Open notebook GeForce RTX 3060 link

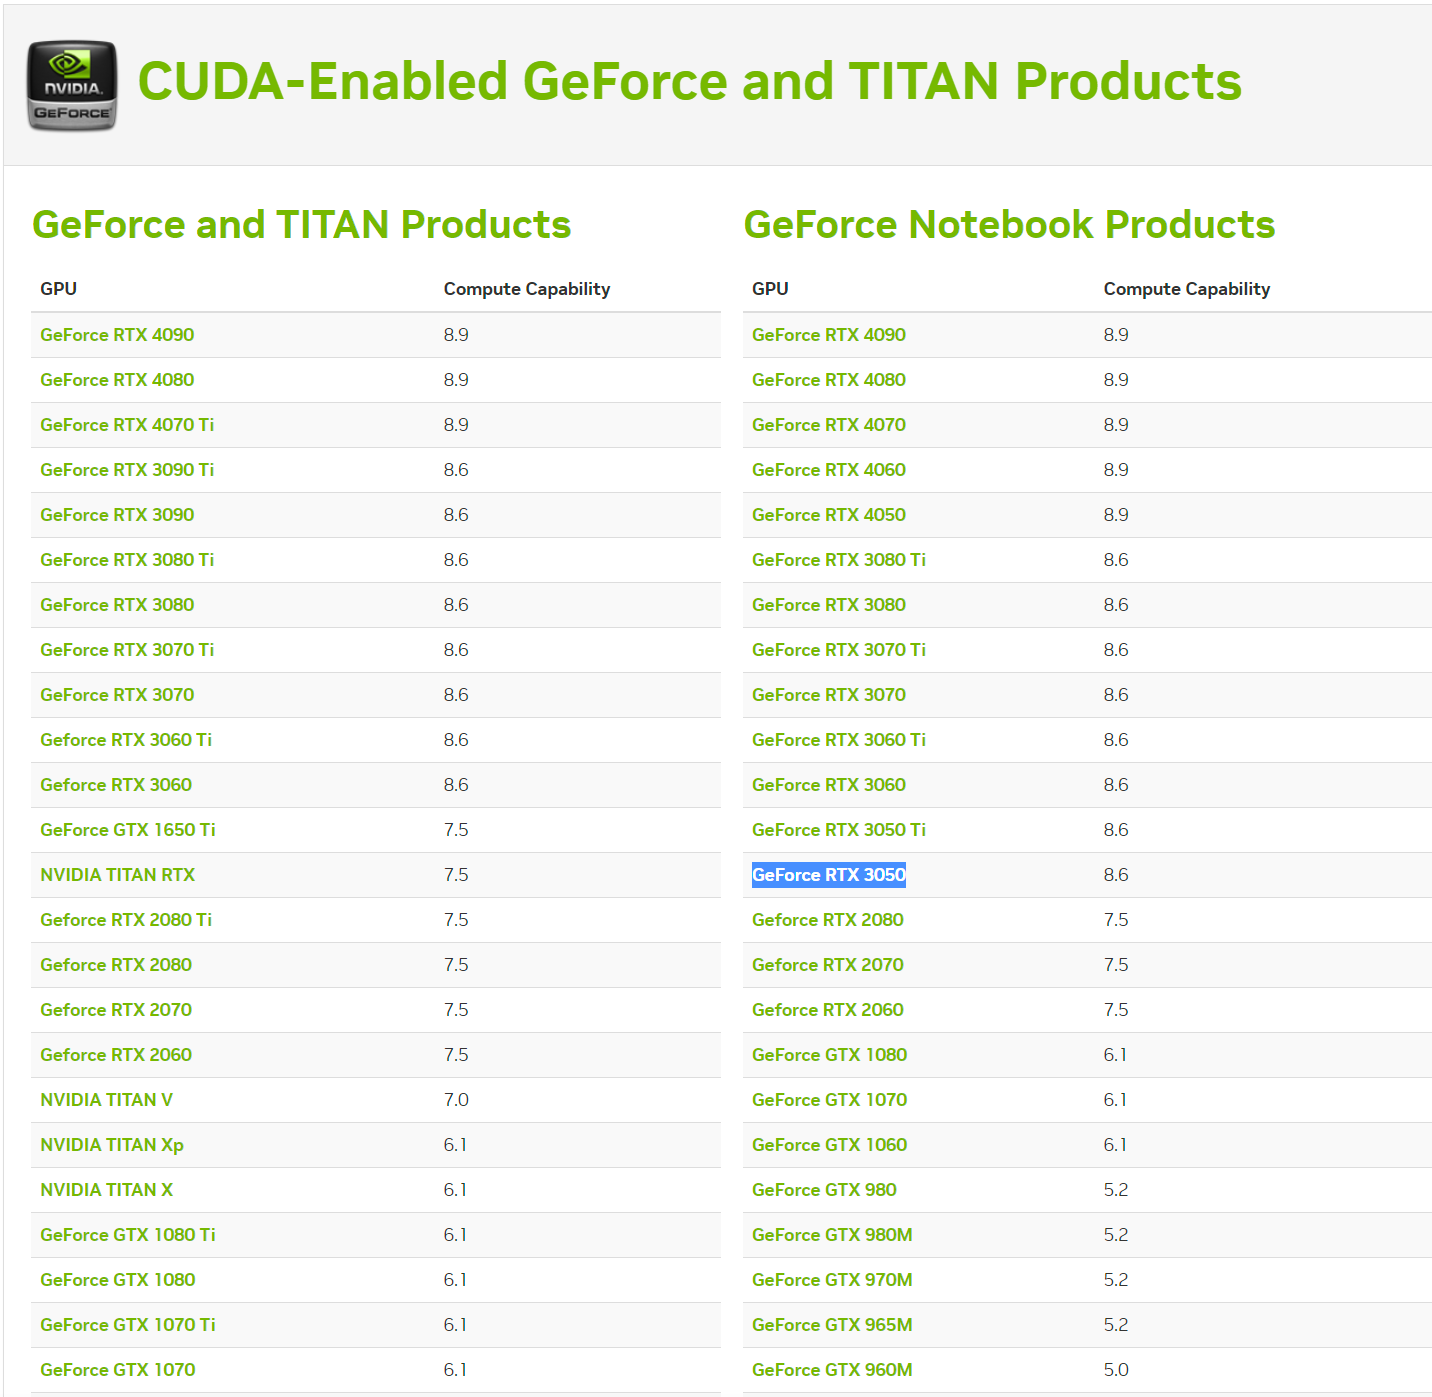click(x=829, y=785)
